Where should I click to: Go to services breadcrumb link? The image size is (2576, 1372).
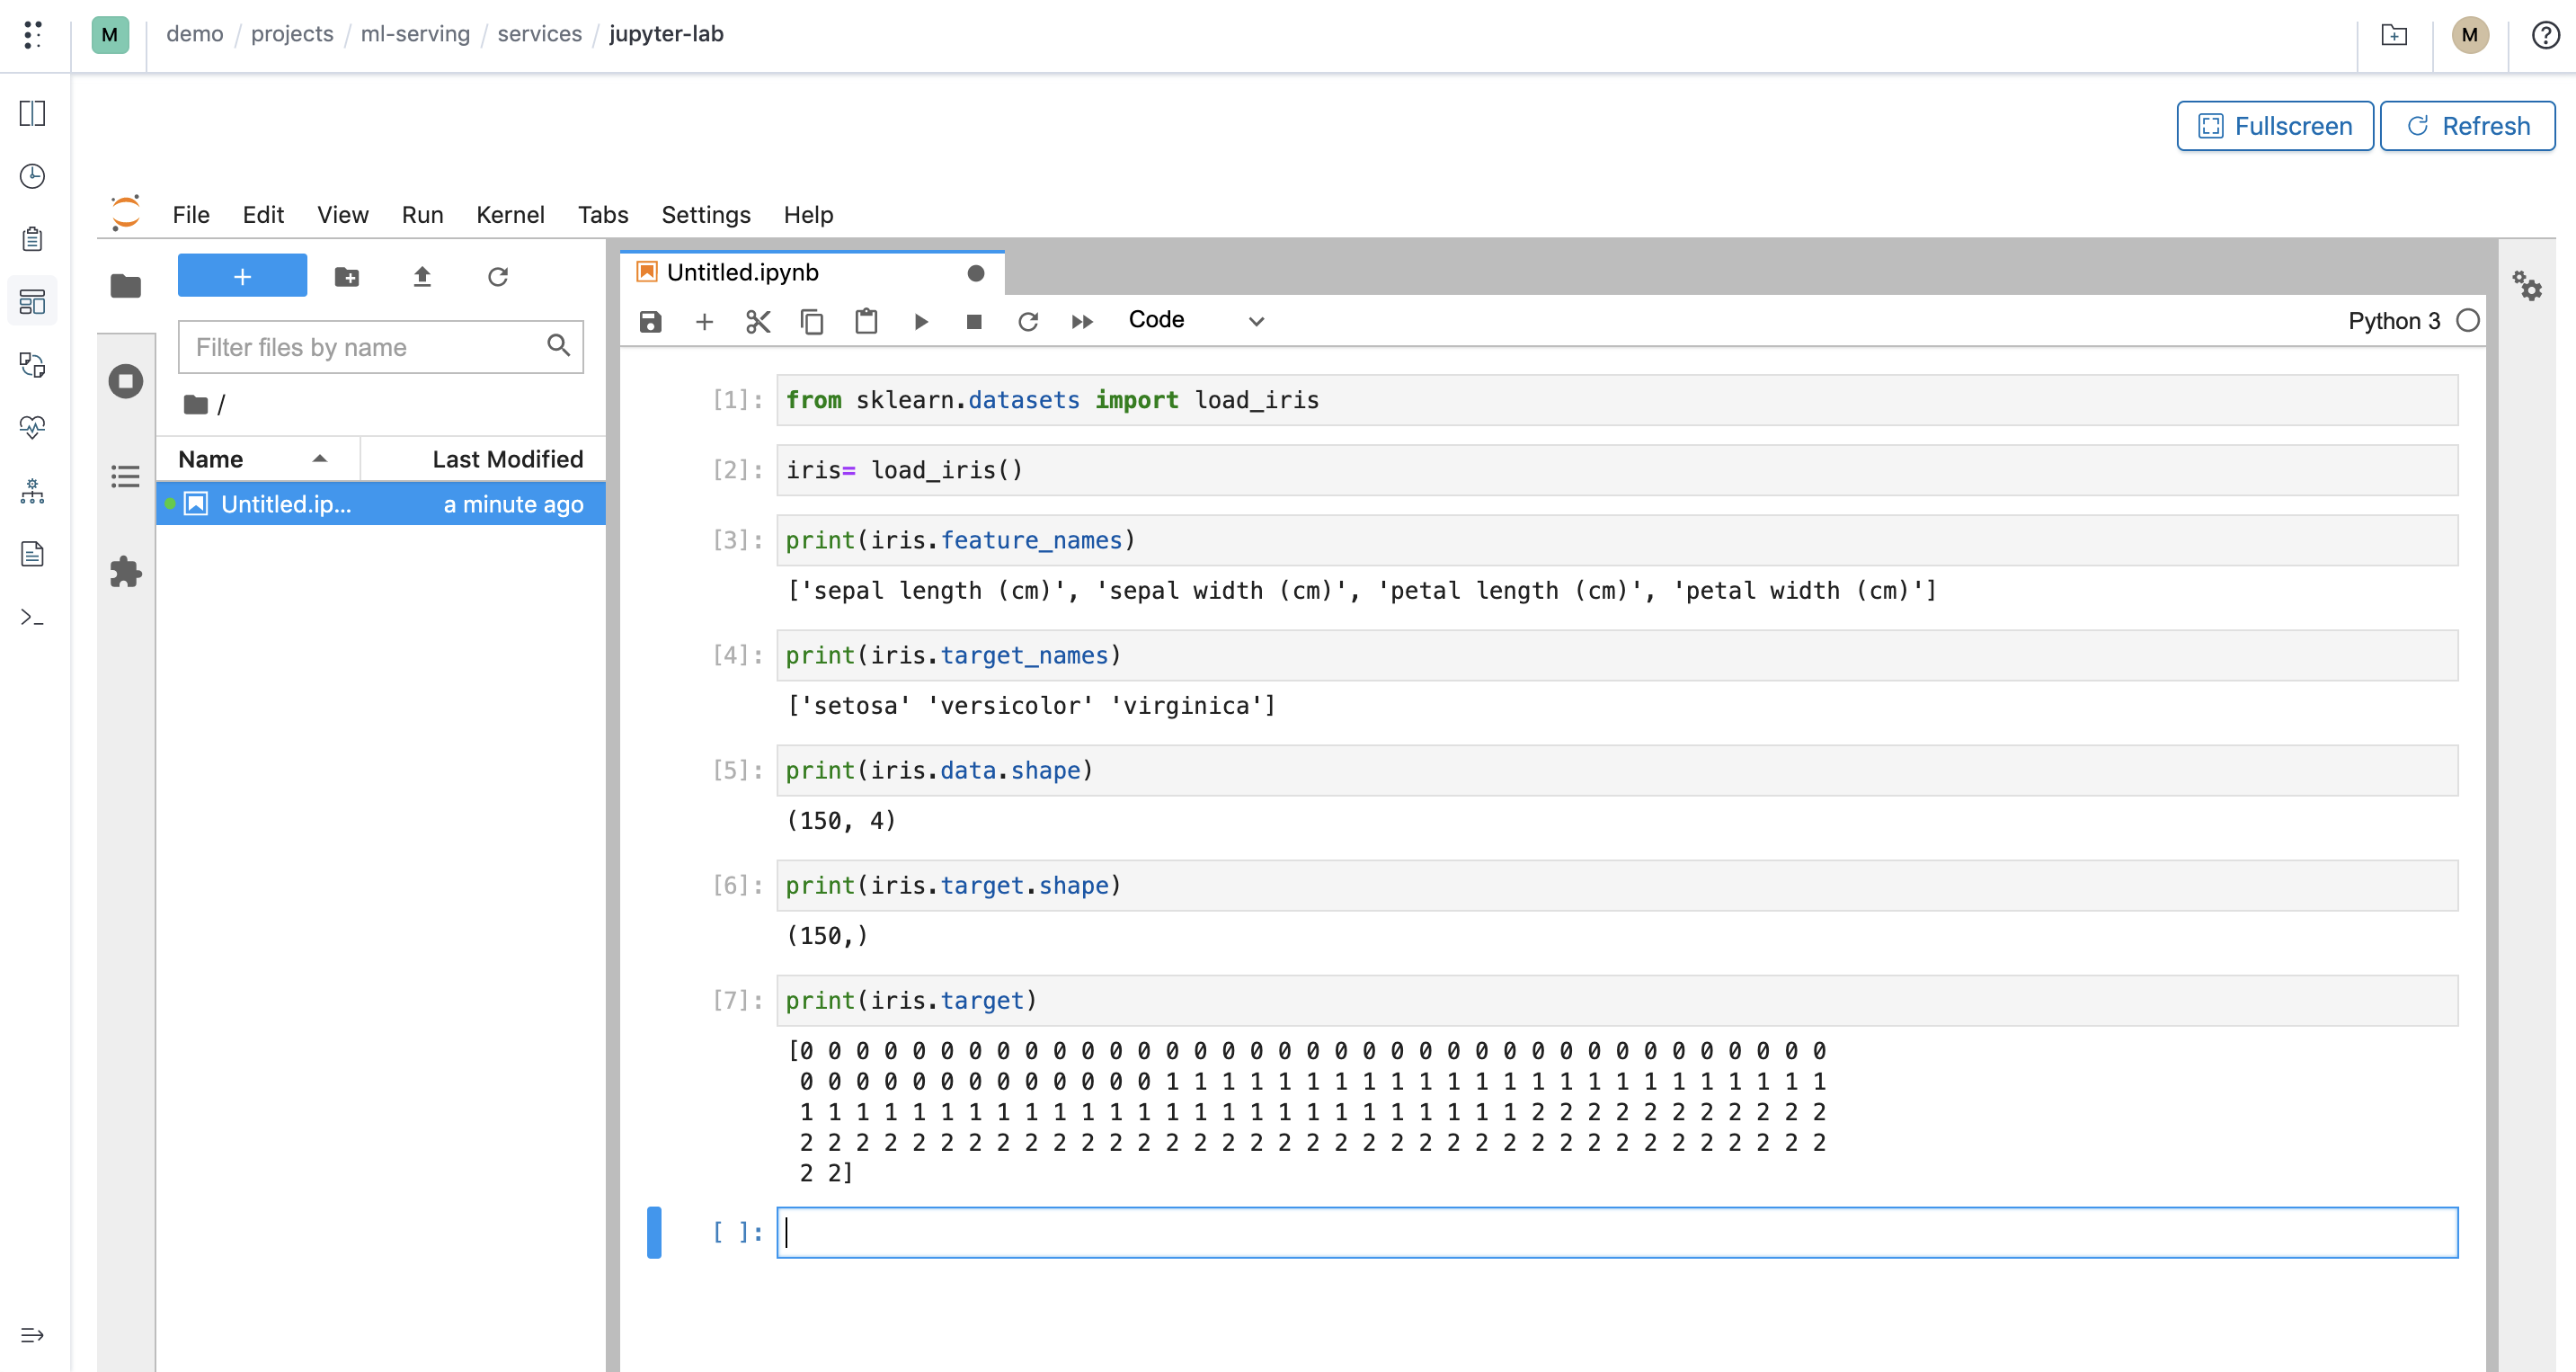click(539, 34)
